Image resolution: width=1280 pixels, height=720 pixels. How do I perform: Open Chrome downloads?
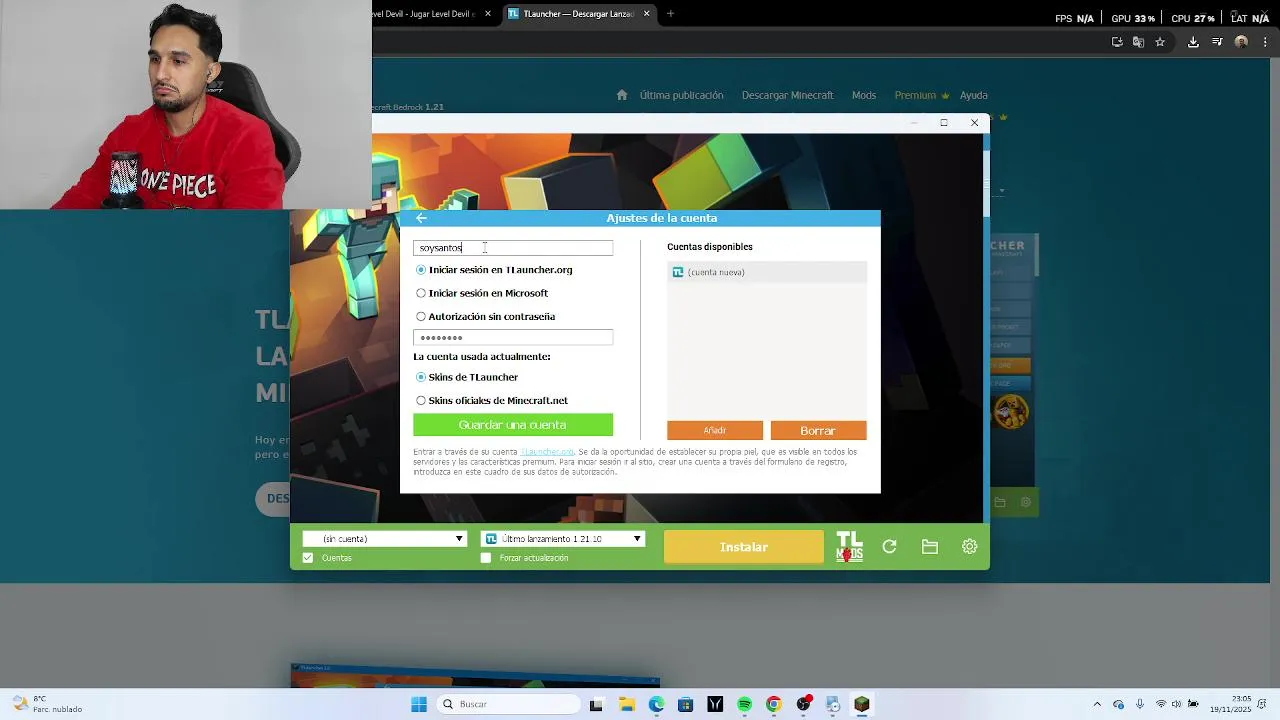(x=1193, y=42)
